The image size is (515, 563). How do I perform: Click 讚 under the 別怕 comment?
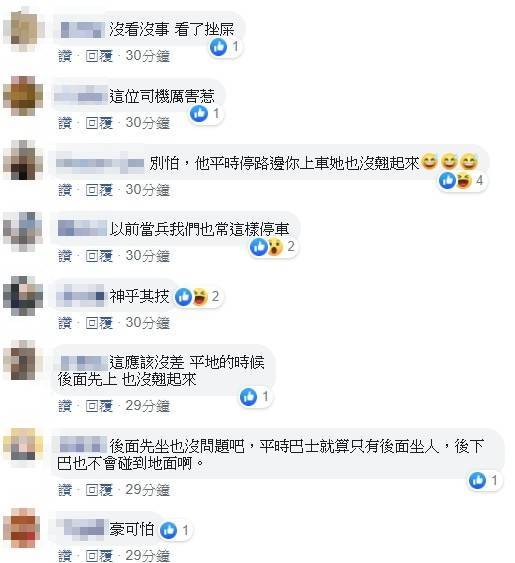click(65, 190)
